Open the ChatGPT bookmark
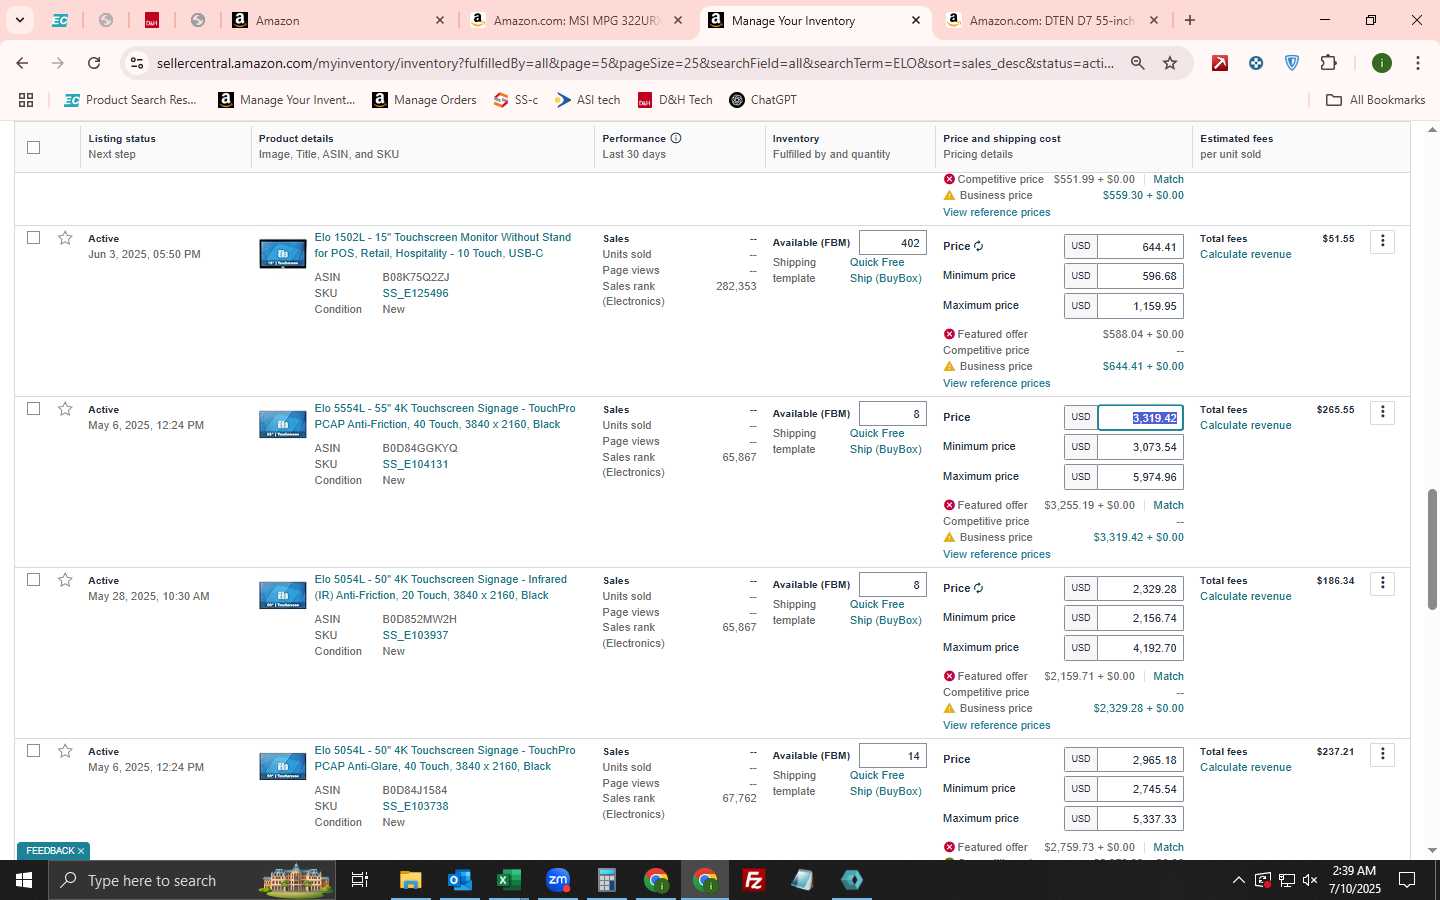The image size is (1440, 900). tap(763, 100)
